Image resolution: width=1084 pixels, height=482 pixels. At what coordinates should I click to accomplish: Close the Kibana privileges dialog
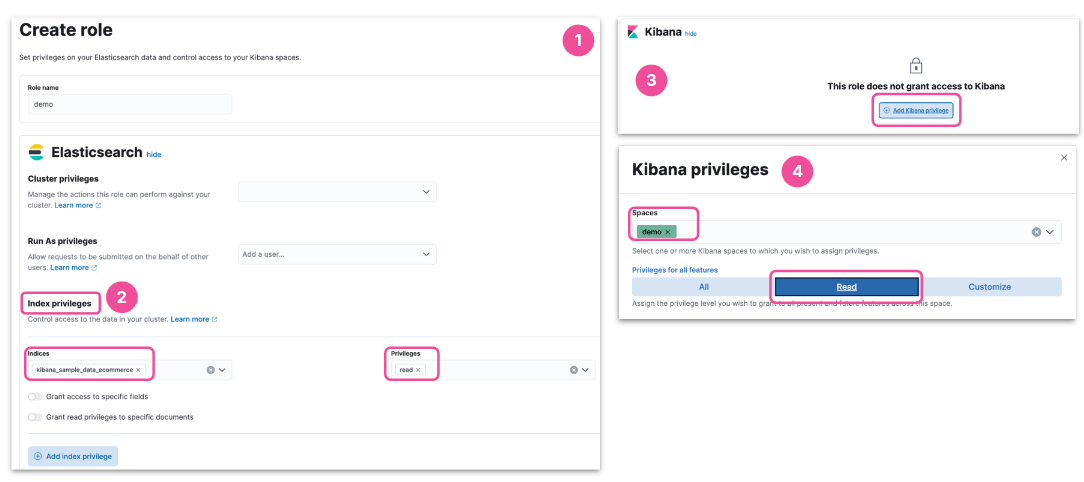(1063, 157)
